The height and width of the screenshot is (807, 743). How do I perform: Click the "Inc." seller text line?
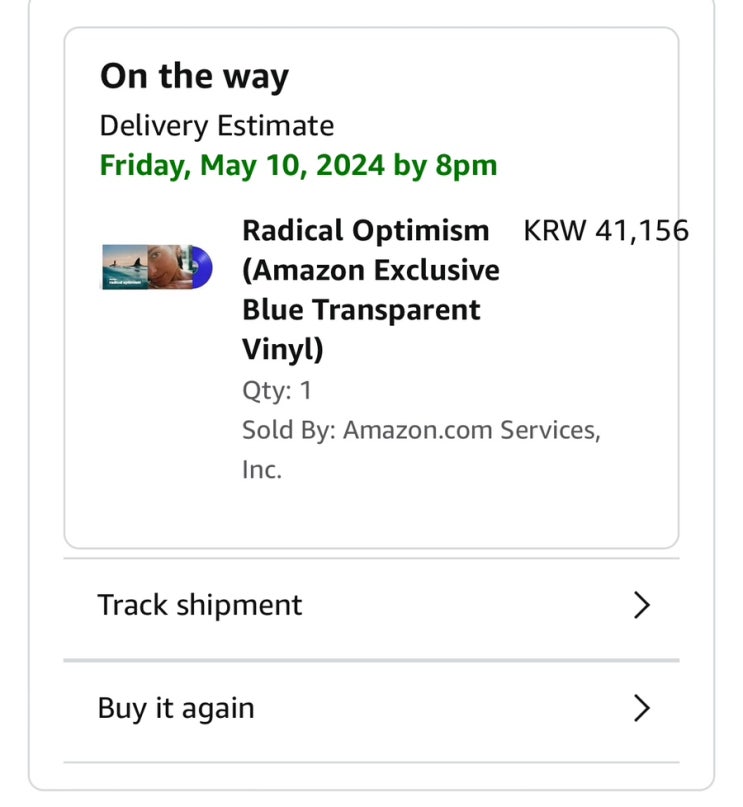point(262,469)
